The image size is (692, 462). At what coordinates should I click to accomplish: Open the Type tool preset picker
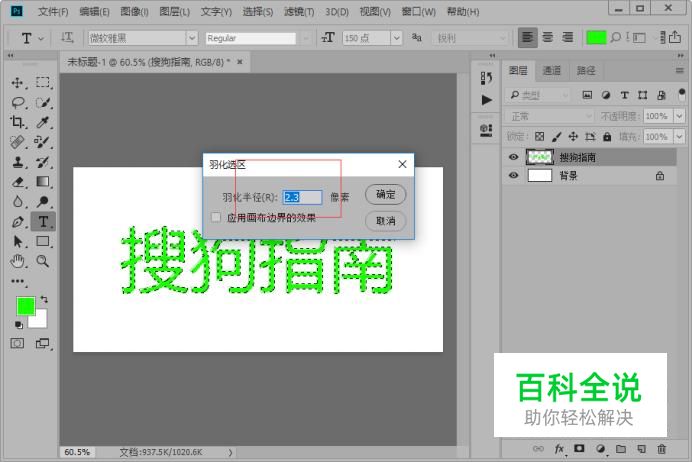tap(32, 38)
